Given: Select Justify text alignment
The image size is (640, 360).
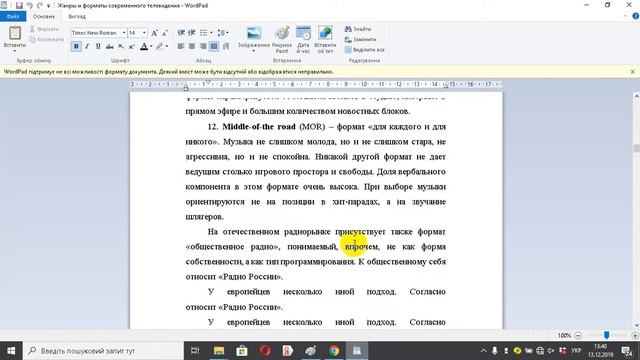Looking at the screenshot, I should tap(214, 47).
